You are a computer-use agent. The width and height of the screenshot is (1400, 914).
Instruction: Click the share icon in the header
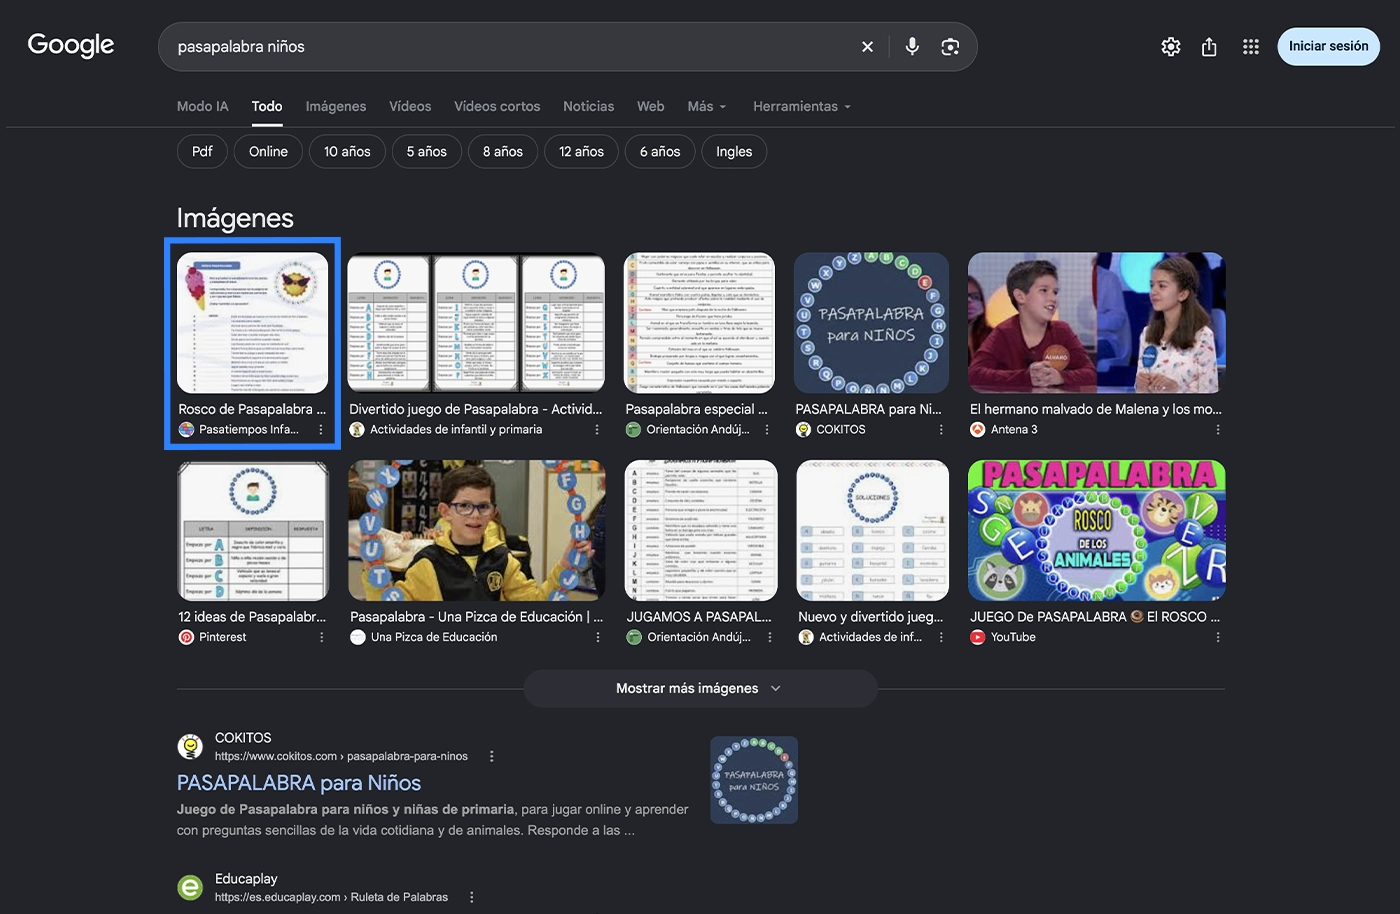tap(1209, 47)
